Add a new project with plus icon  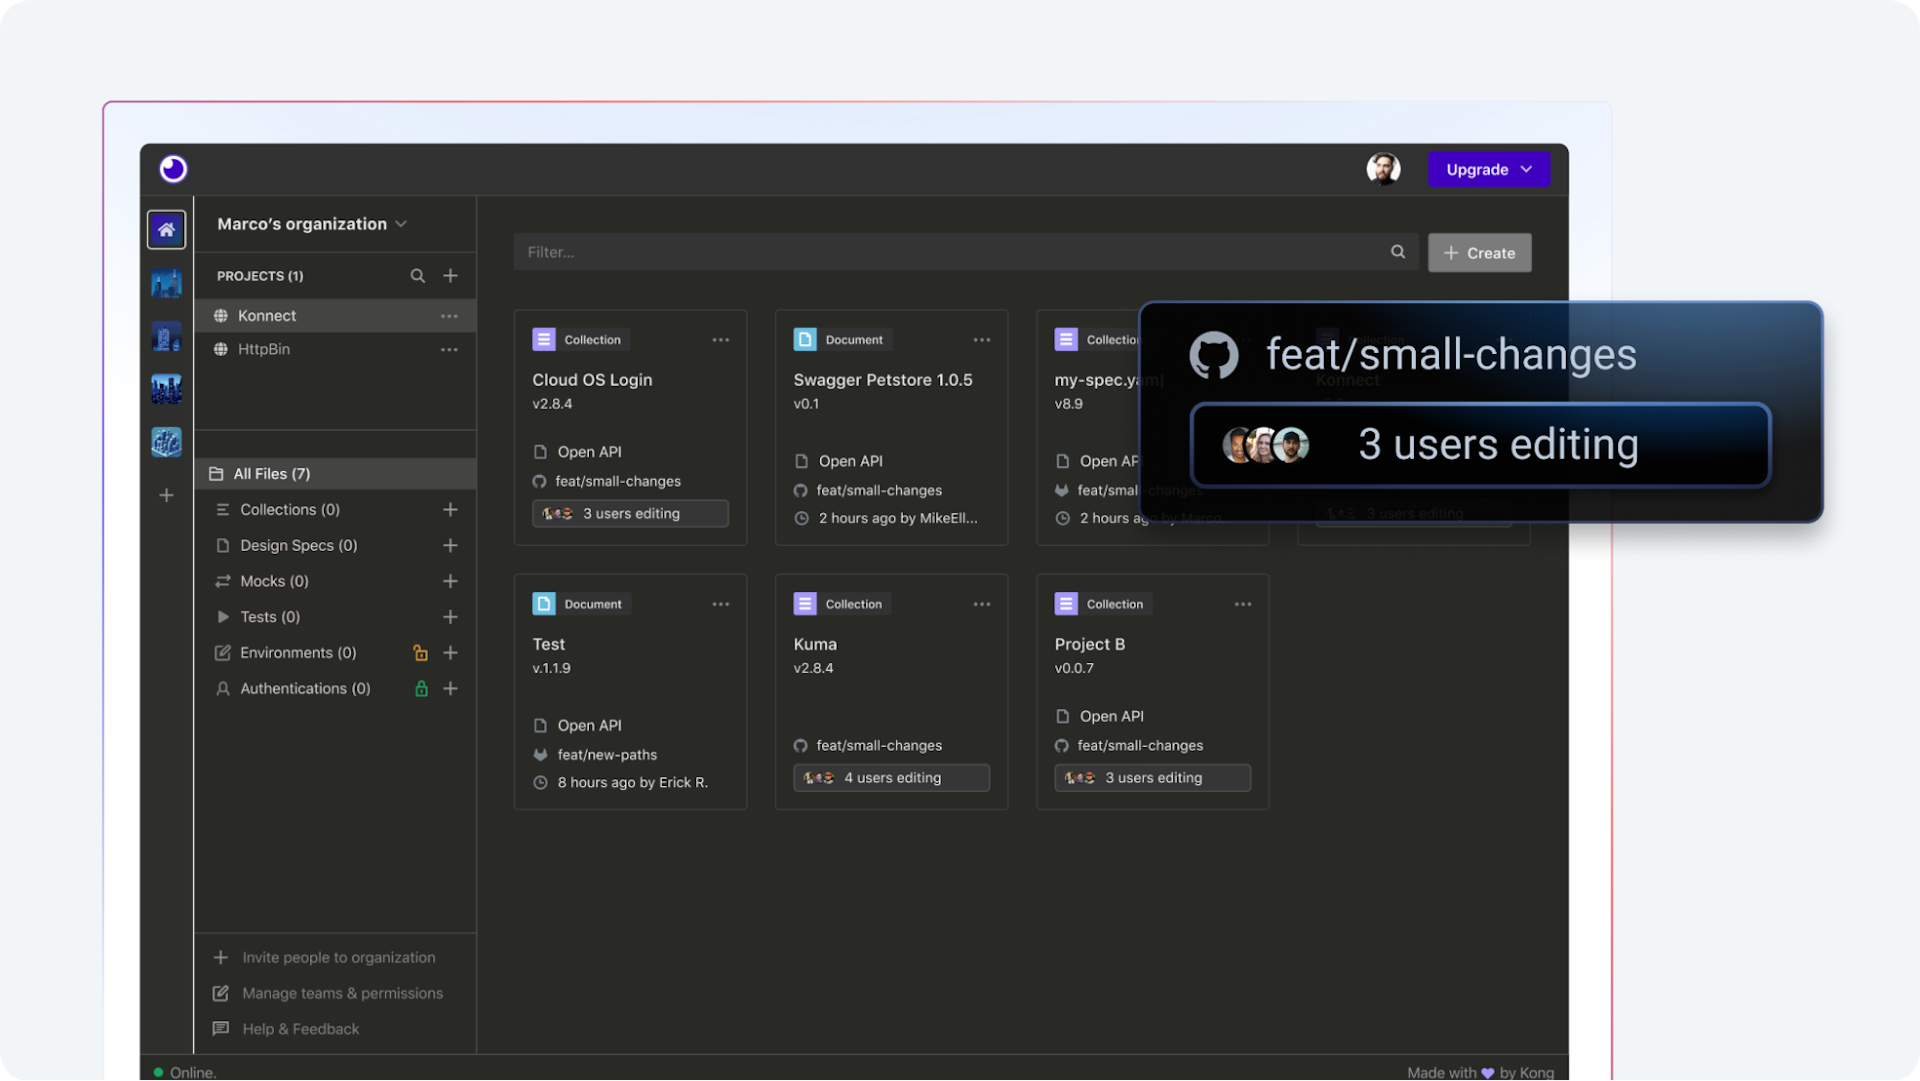(x=451, y=276)
